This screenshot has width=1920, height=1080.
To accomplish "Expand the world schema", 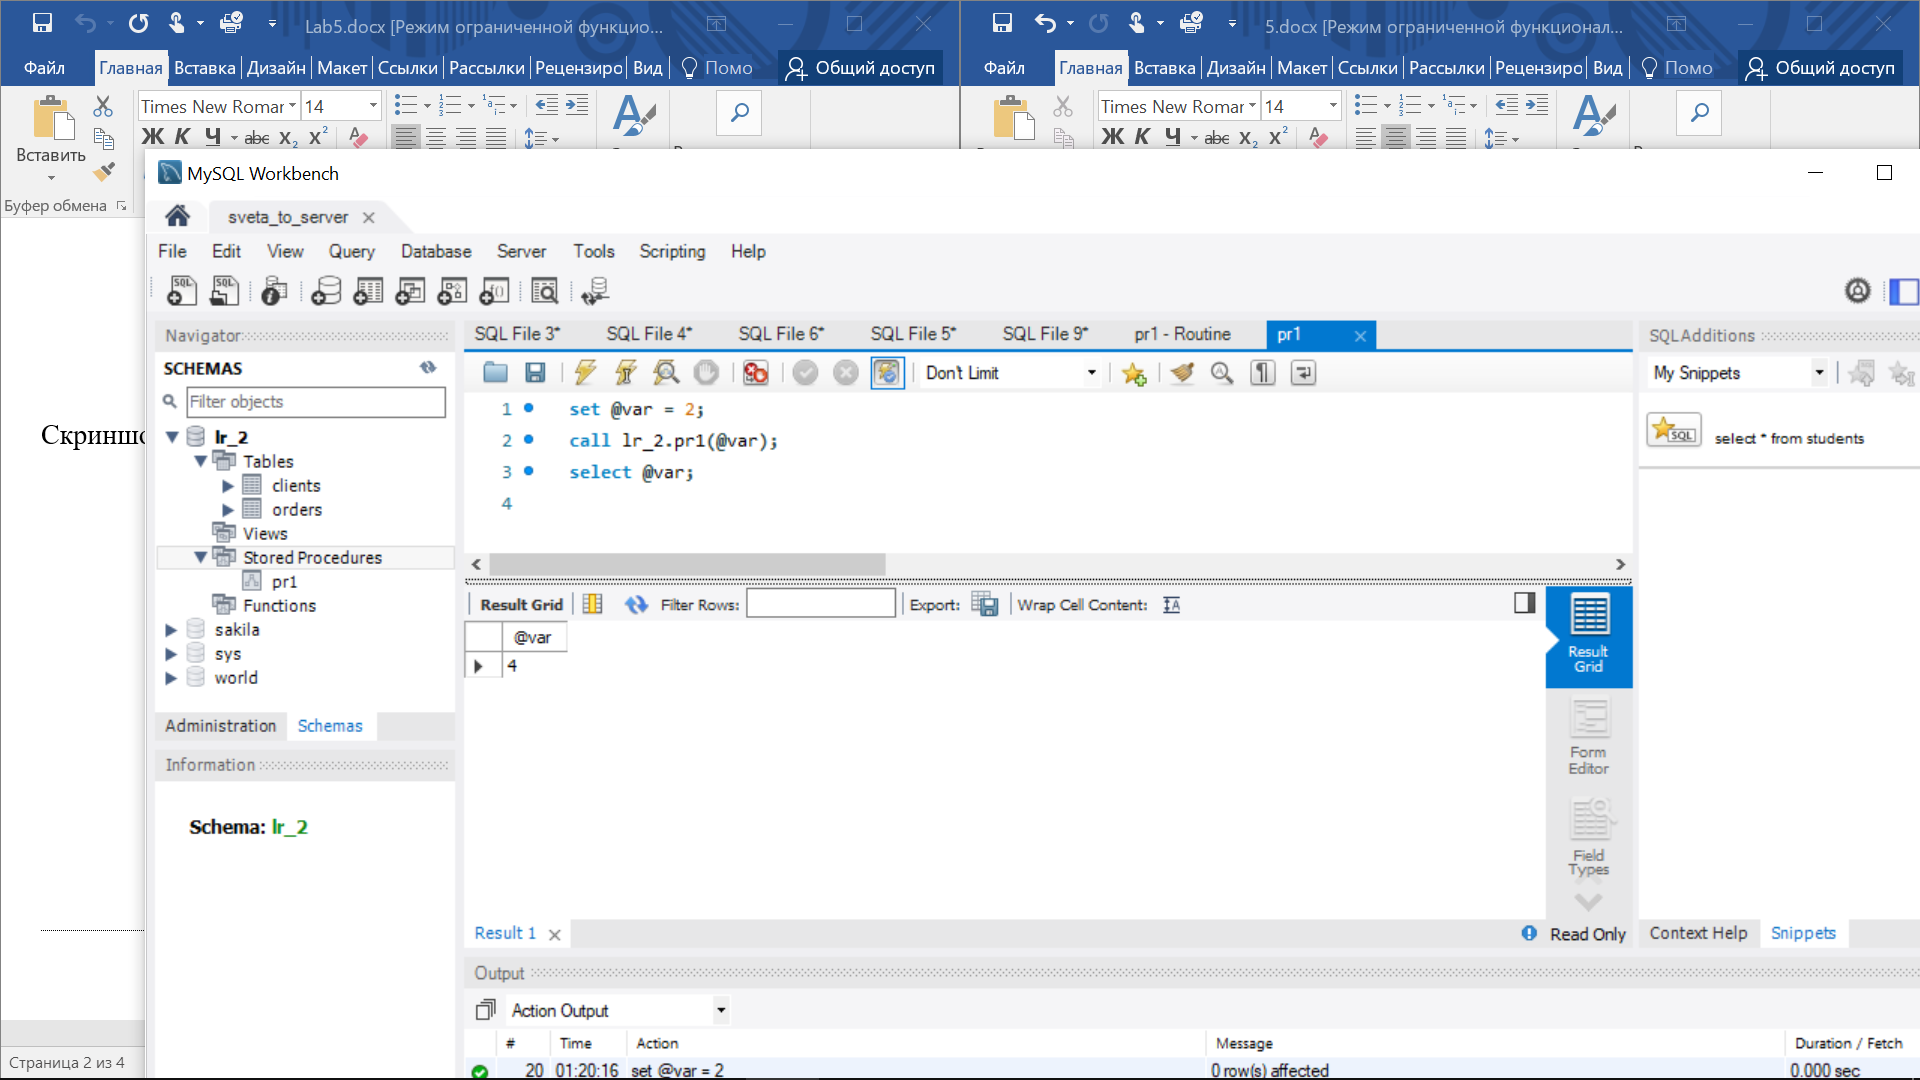I will [x=171, y=678].
